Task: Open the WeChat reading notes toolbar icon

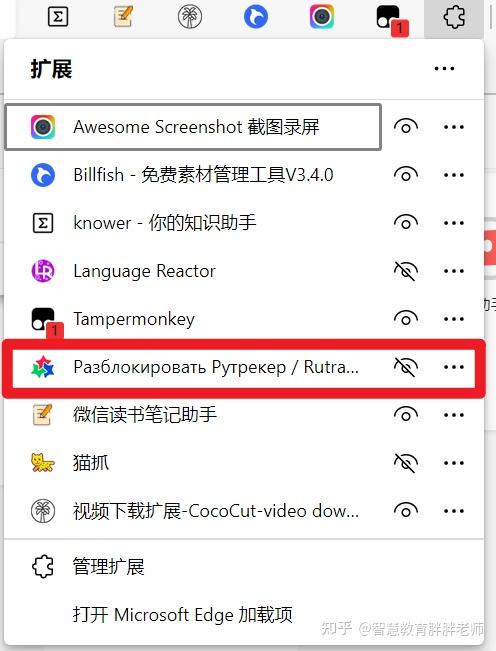Action: pos(123,17)
